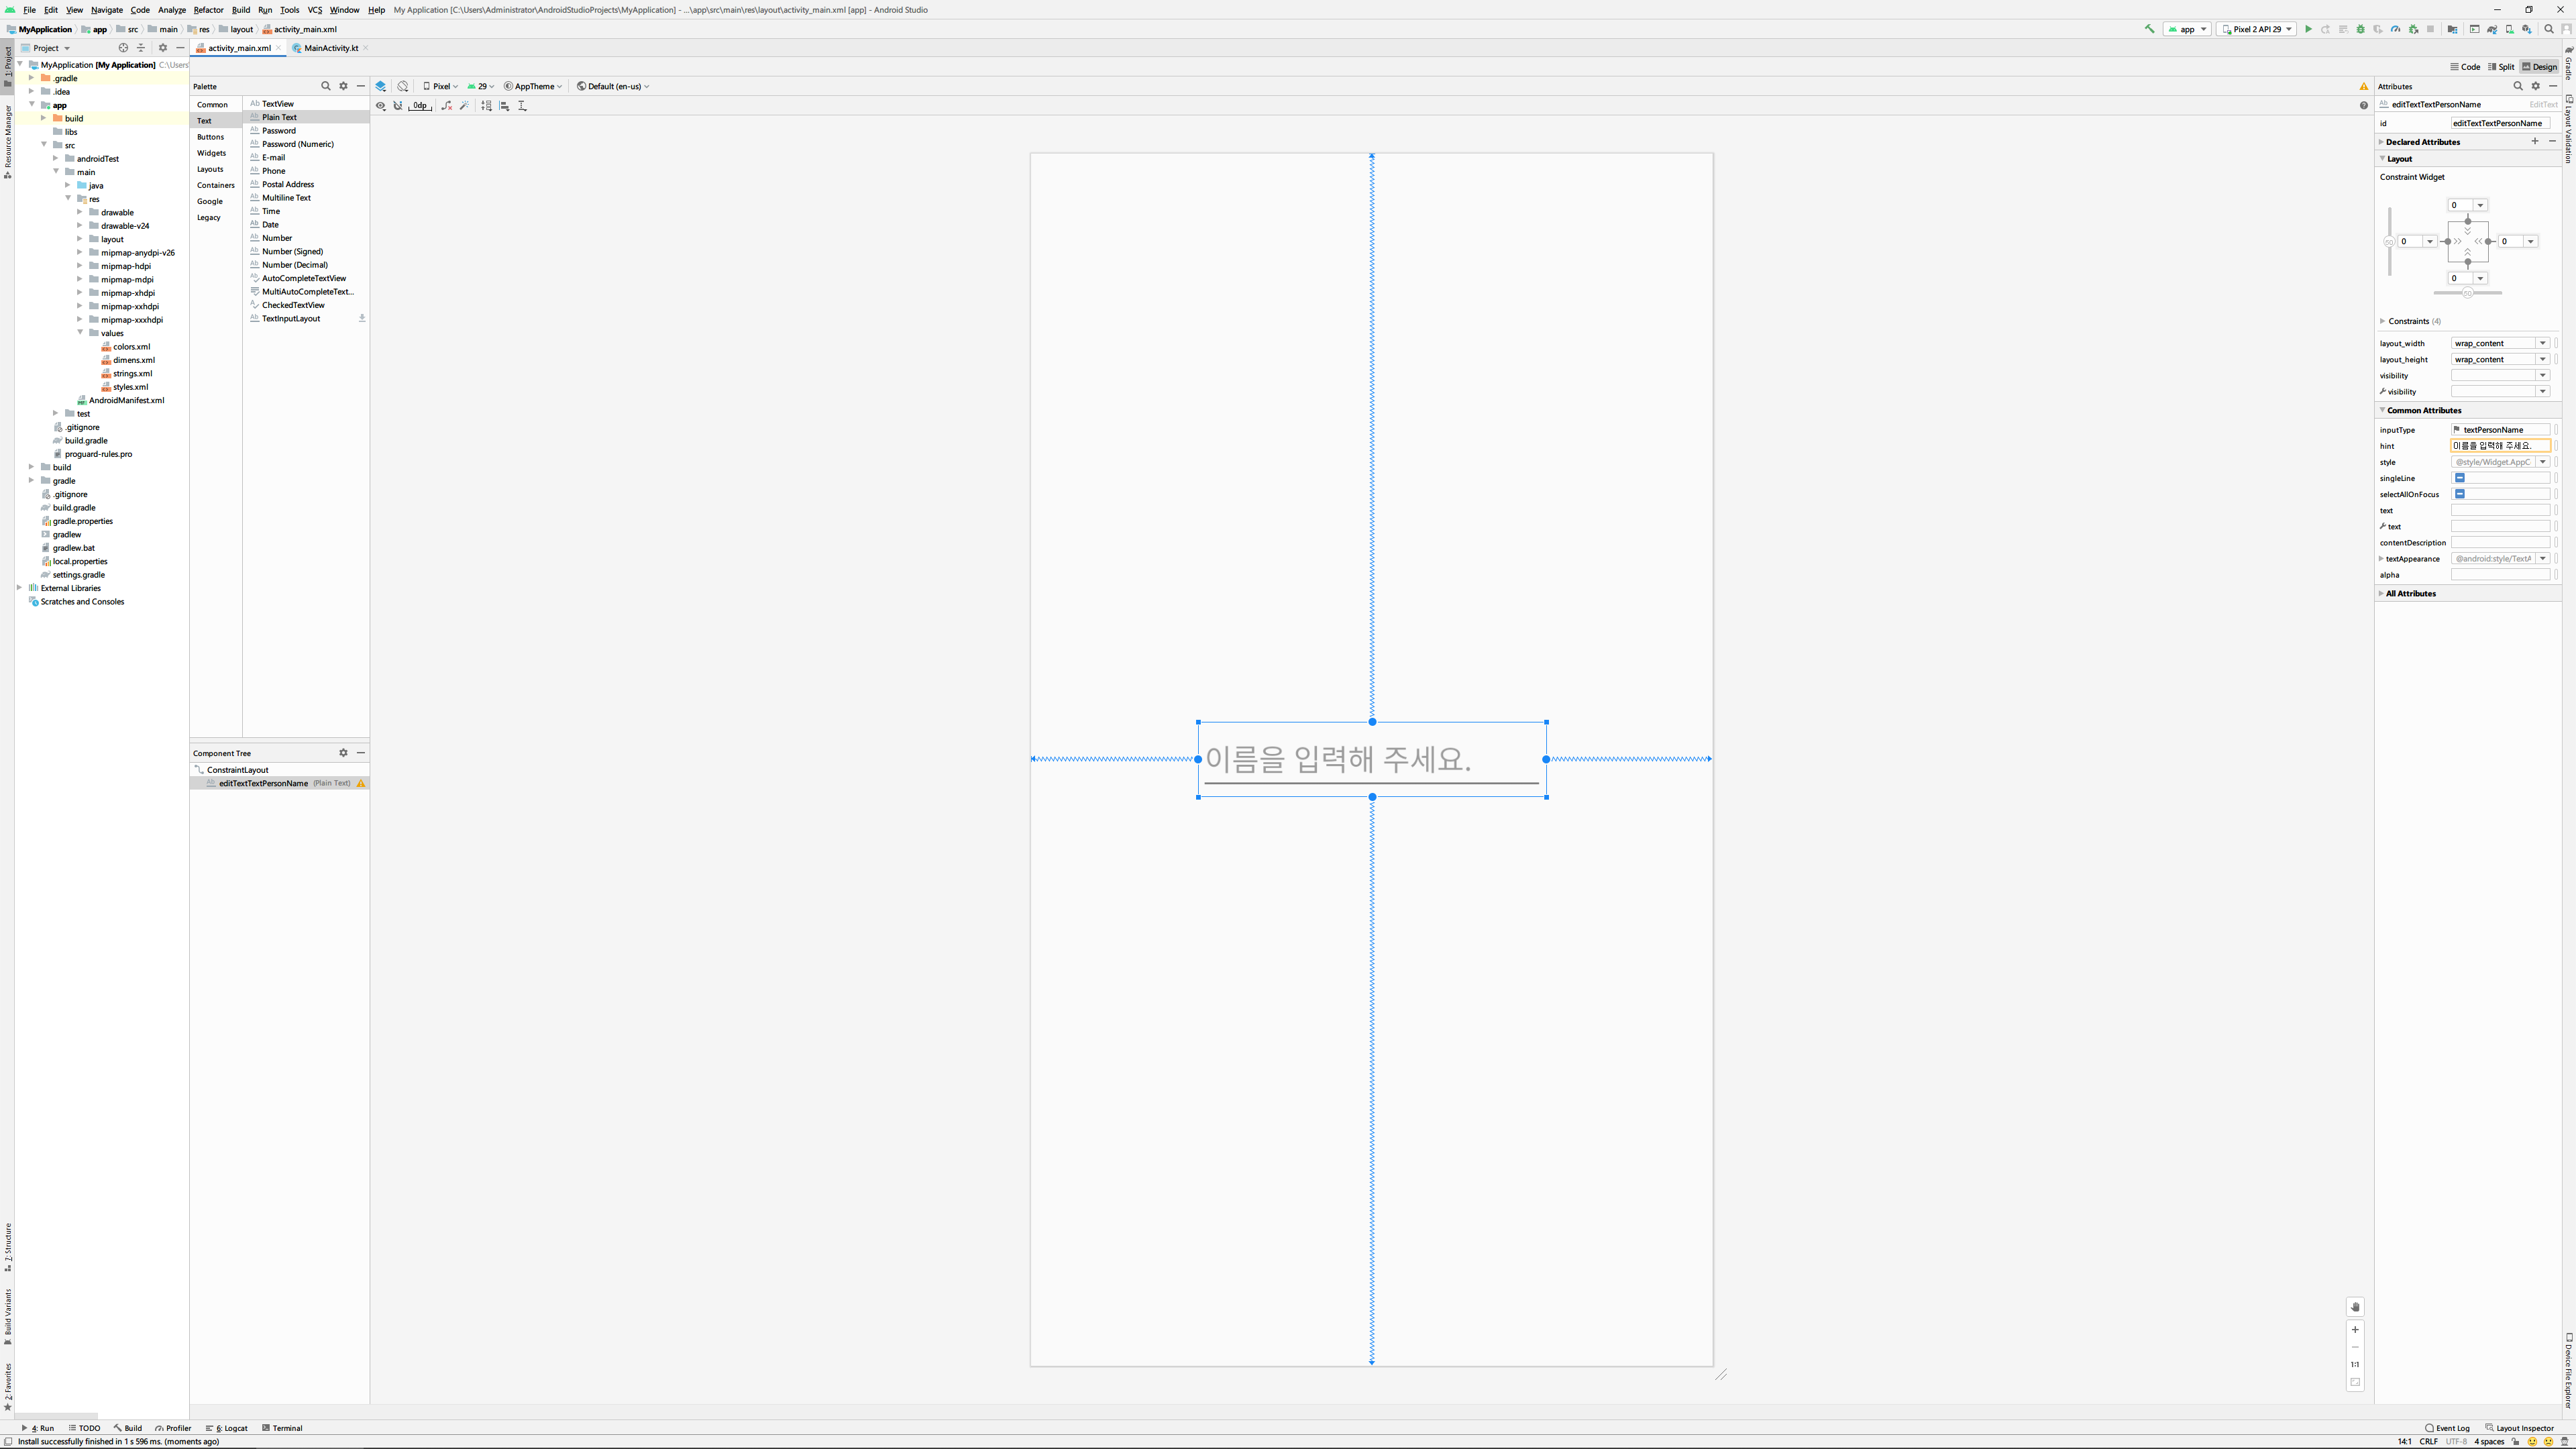Switch to Code view mode

tap(2465, 67)
